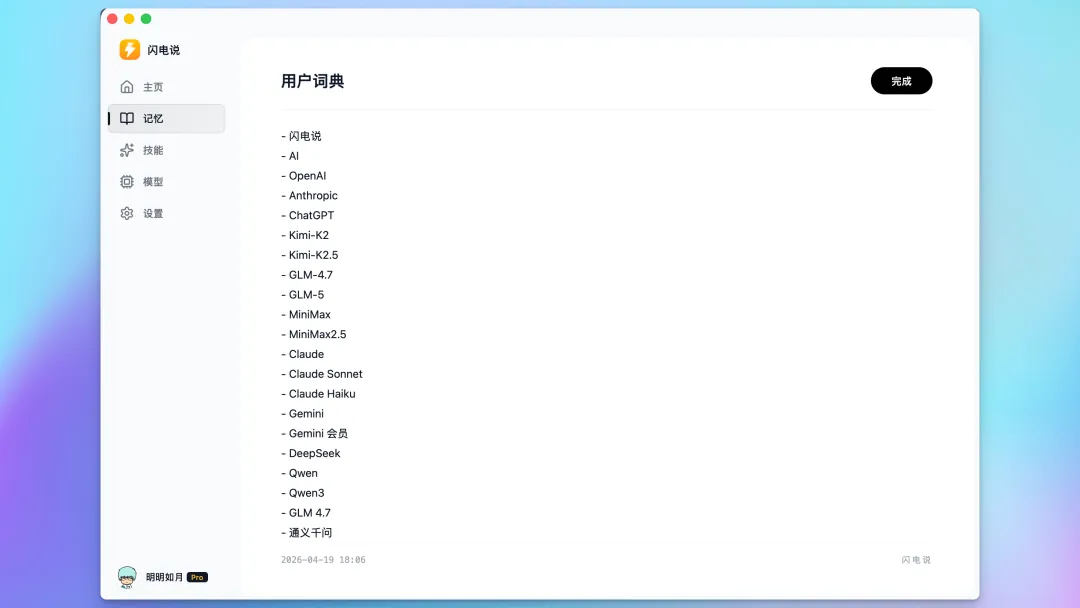Viewport: 1080px width, 608px height.
Task: Click the 闪电说 lightning app logo
Action: 129,50
